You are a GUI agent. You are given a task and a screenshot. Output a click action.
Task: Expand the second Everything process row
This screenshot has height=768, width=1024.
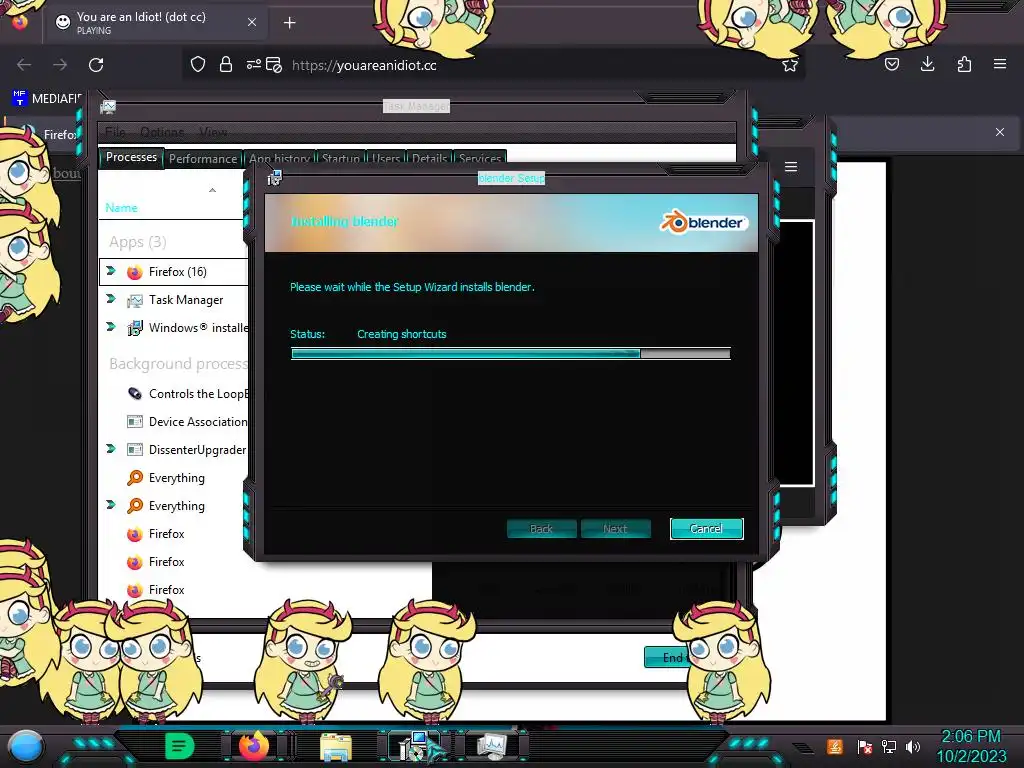tap(111, 505)
